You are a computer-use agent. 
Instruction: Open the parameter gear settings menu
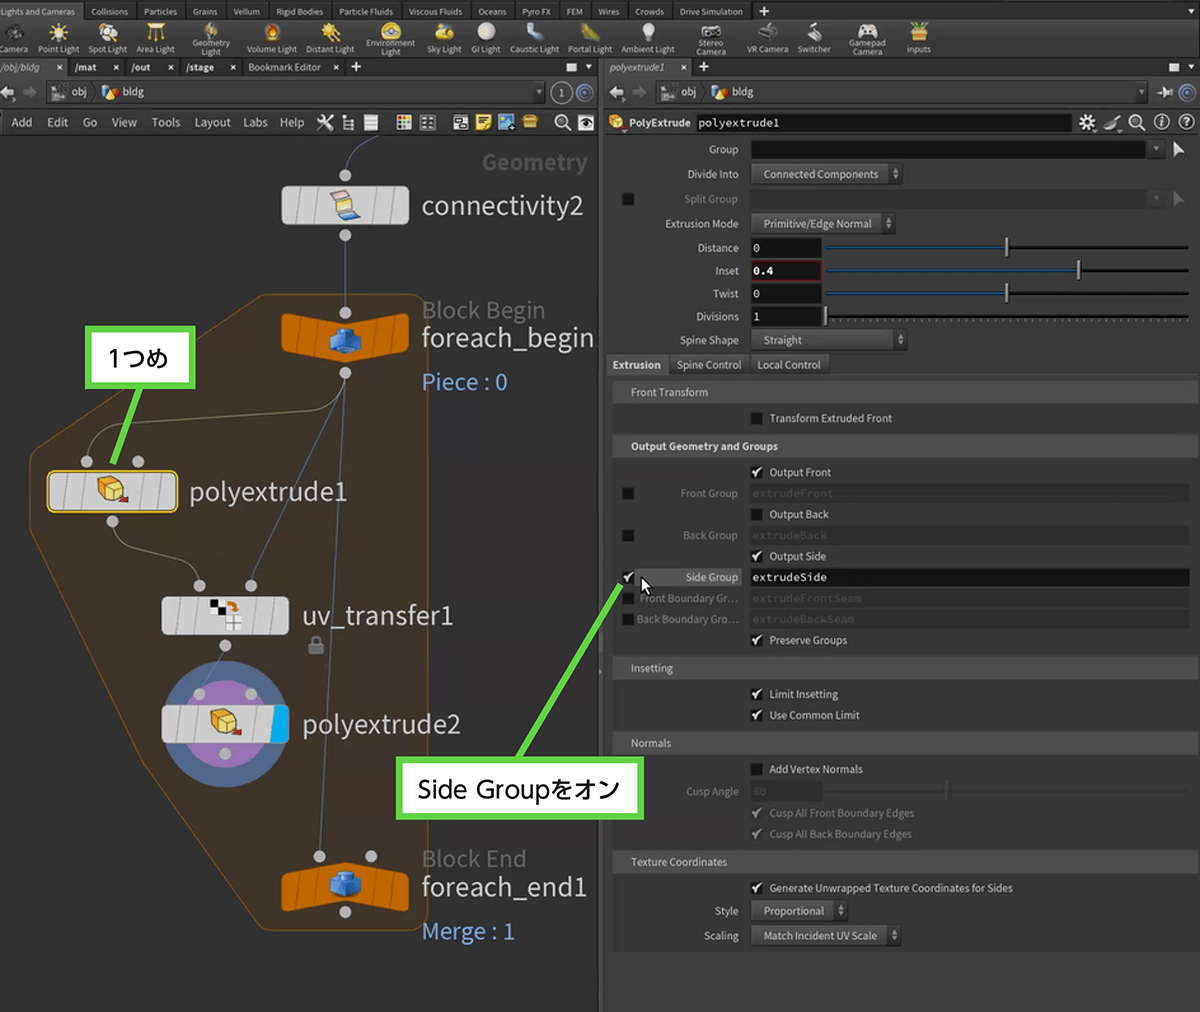1087,122
